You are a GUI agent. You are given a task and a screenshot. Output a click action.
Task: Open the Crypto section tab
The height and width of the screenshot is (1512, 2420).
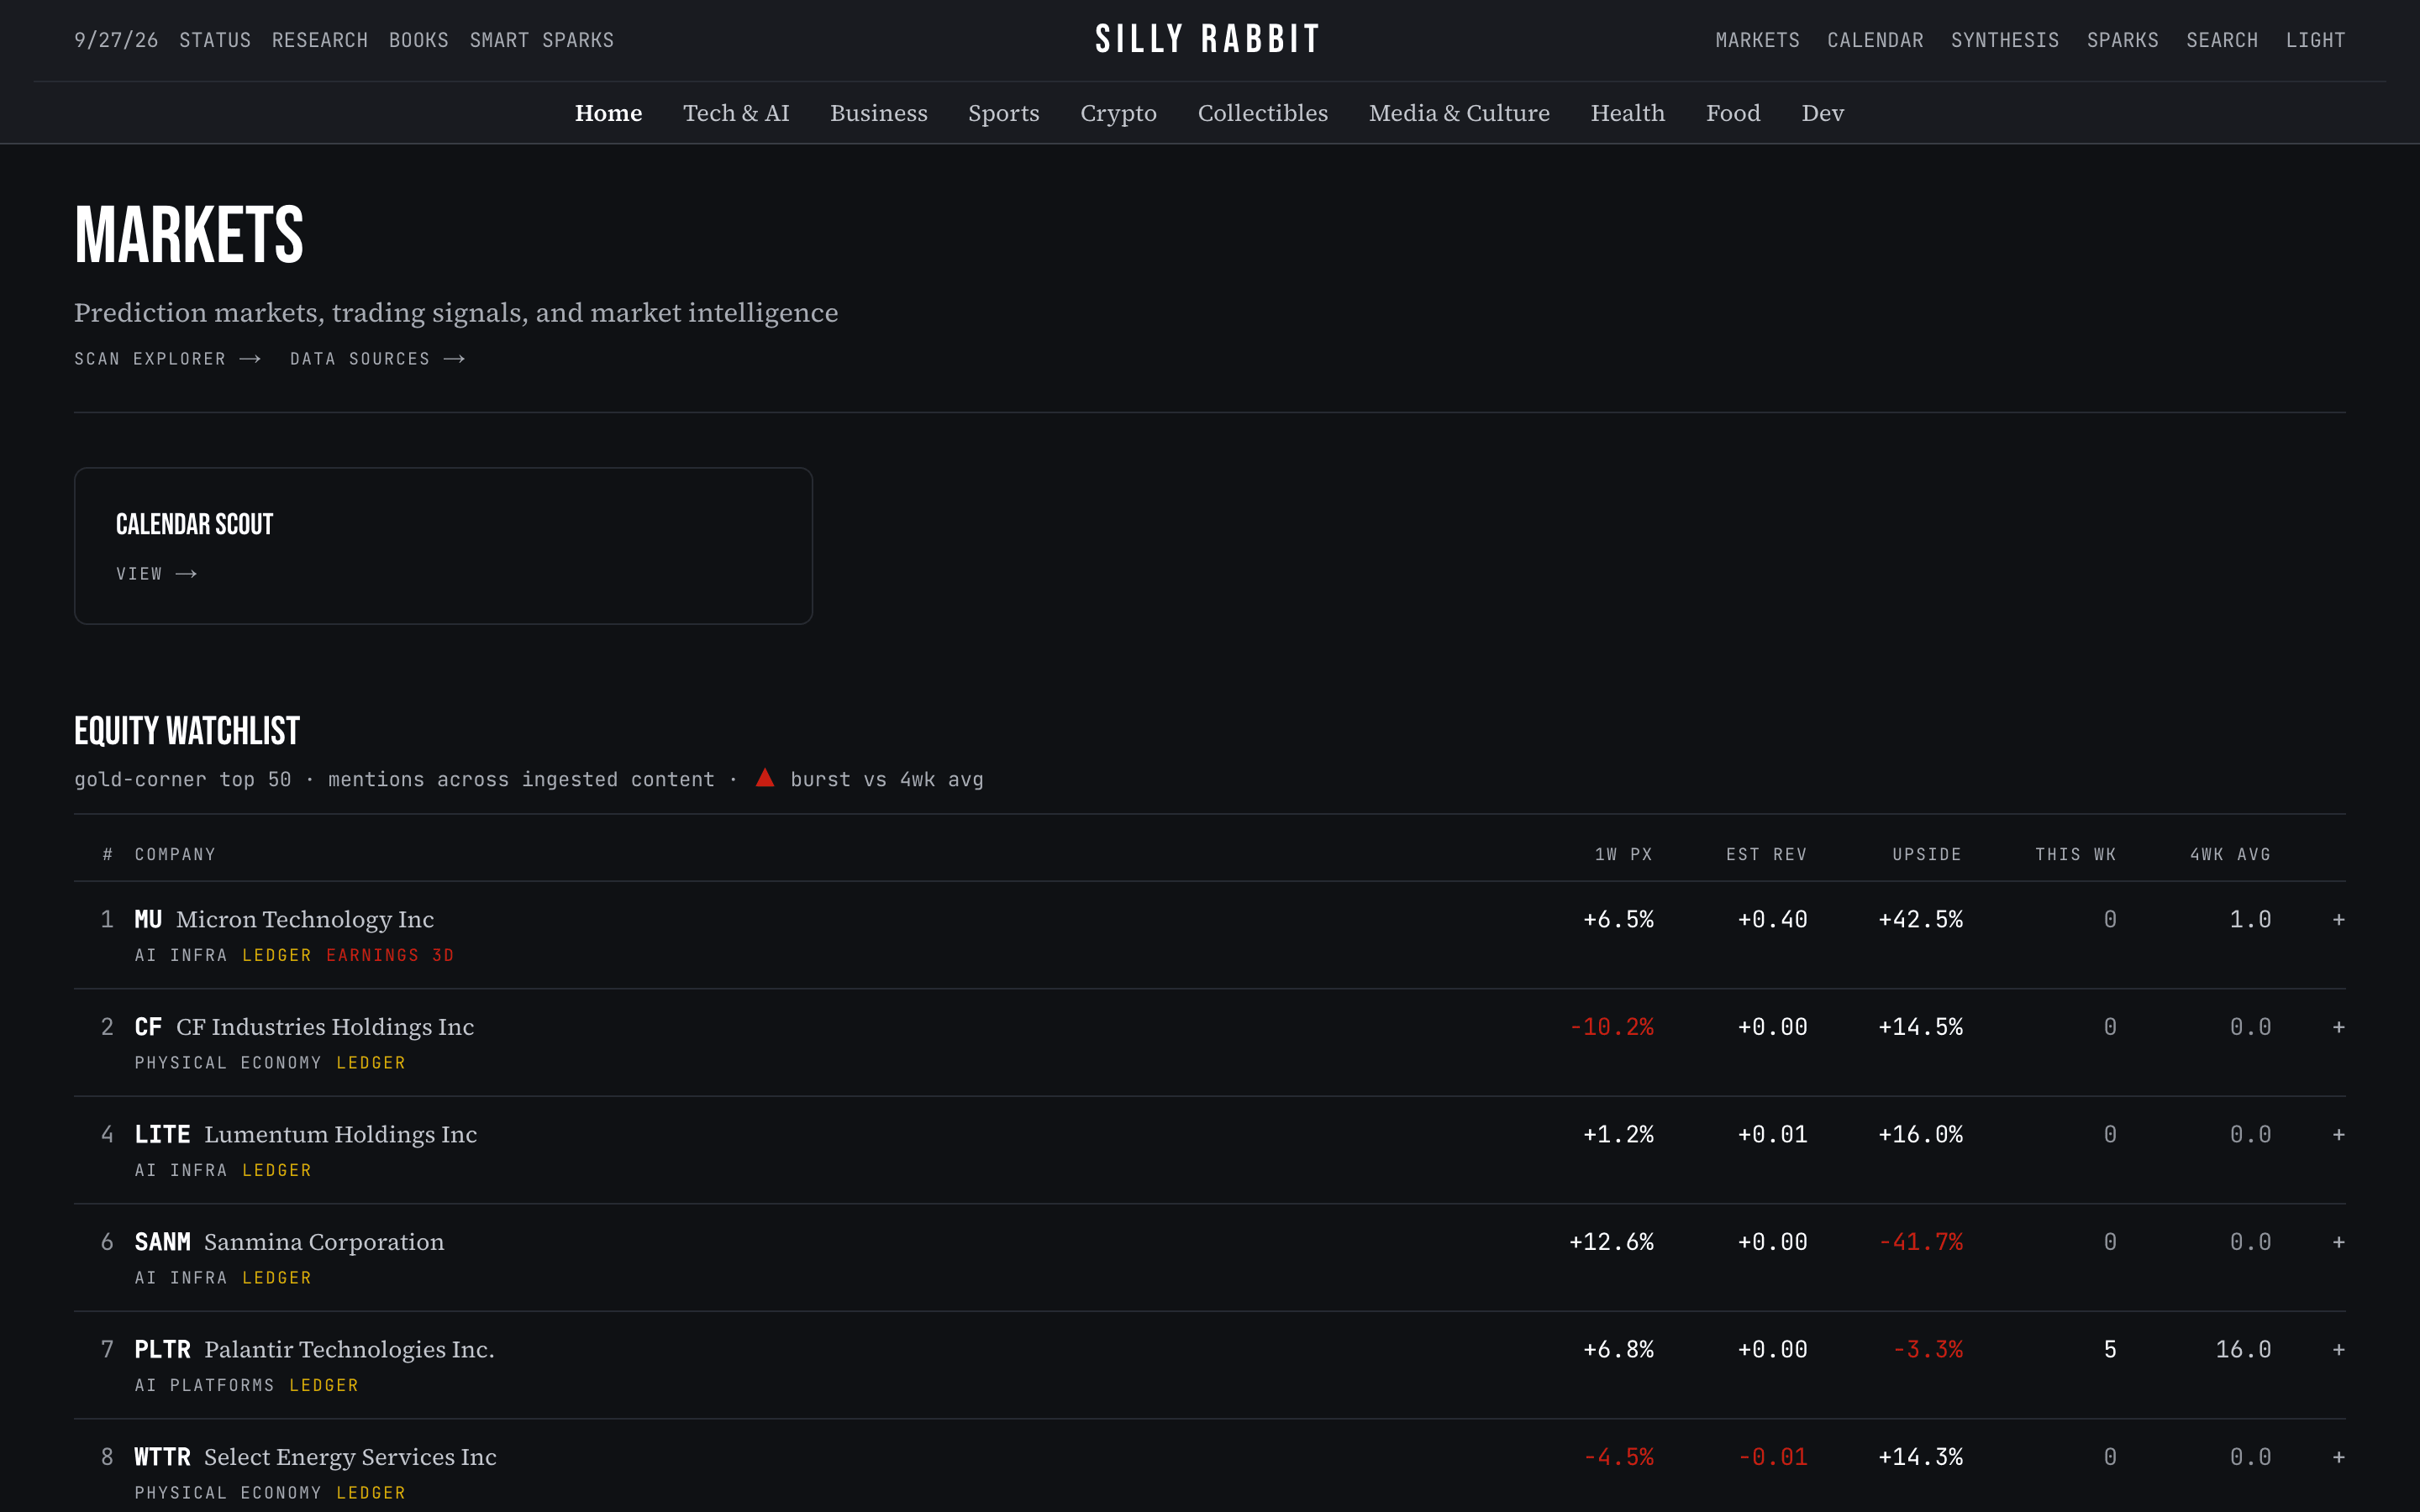click(1118, 113)
